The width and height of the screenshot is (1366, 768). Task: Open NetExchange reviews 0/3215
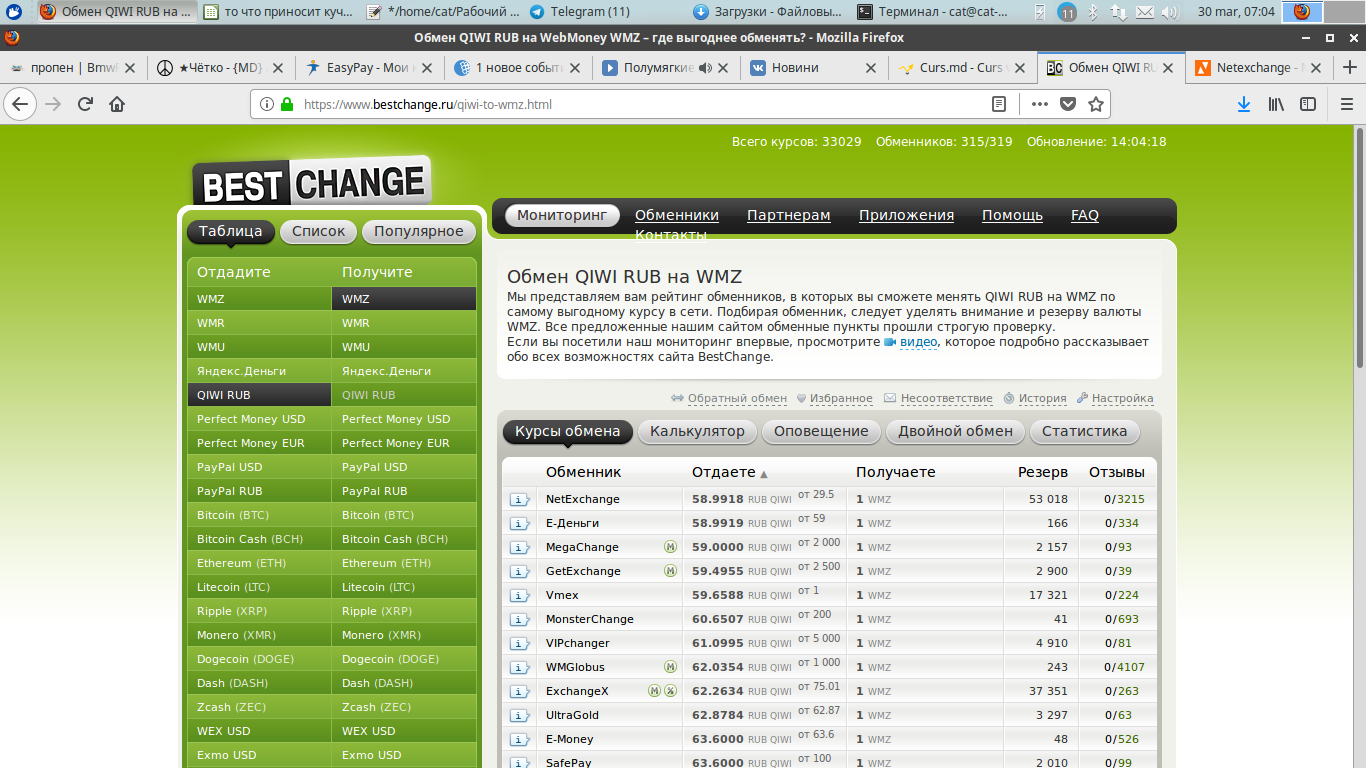tap(1124, 499)
